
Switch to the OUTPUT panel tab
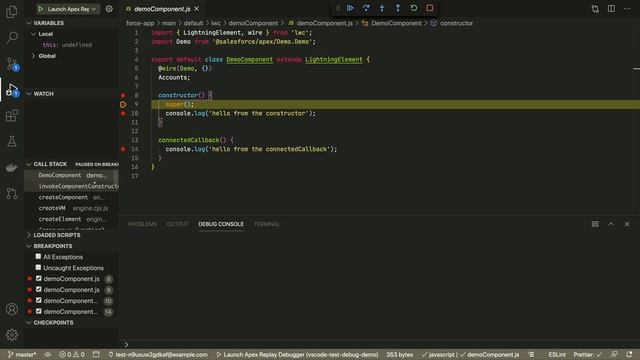pos(178,224)
